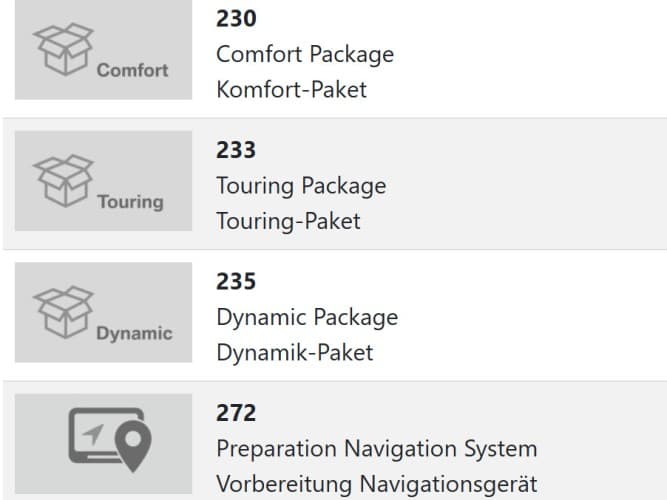Screen dimensions: 667x500
Task: Select the "Dynamic" label in the thumbnail
Action: point(134,334)
